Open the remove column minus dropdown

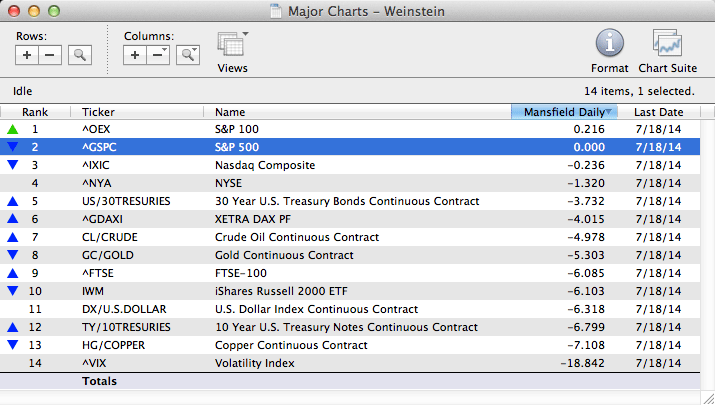click(x=159, y=55)
